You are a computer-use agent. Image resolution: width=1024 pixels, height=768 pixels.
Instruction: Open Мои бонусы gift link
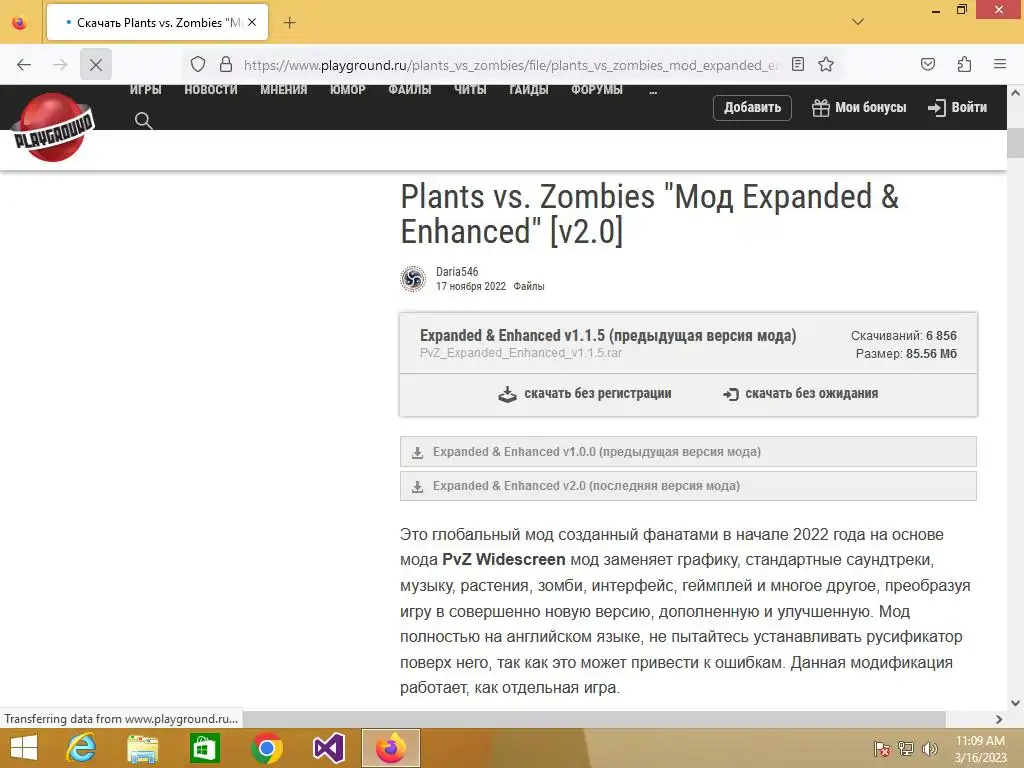point(859,108)
